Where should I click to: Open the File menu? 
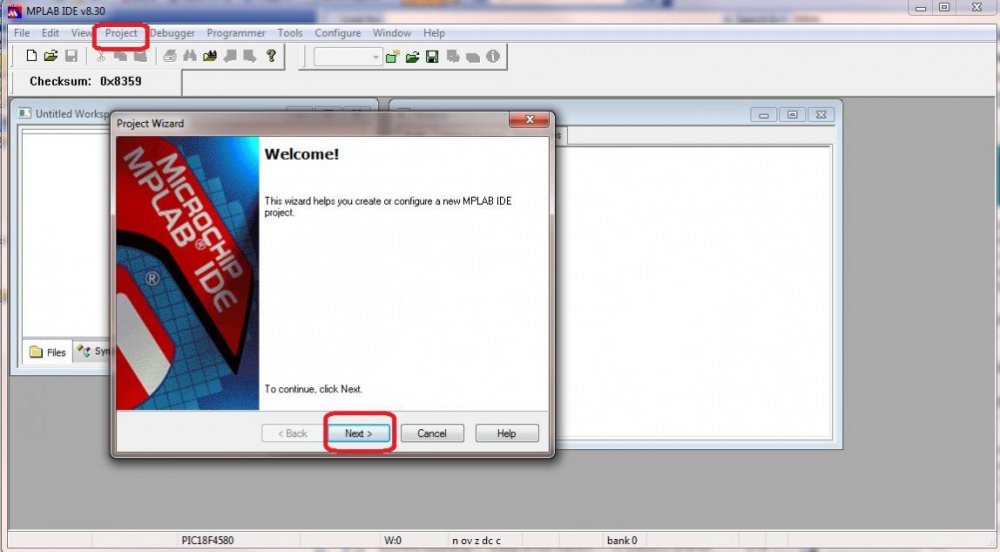point(22,33)
